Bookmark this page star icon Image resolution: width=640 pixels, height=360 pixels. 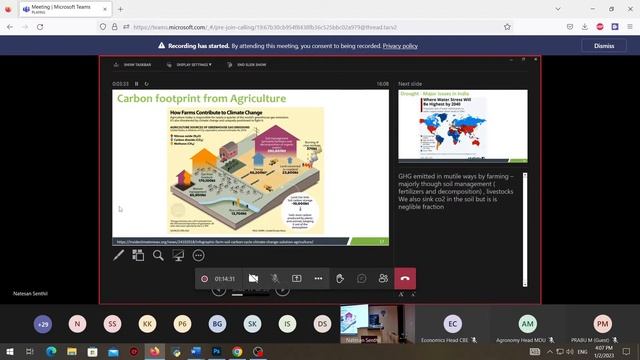coord(507,27)
